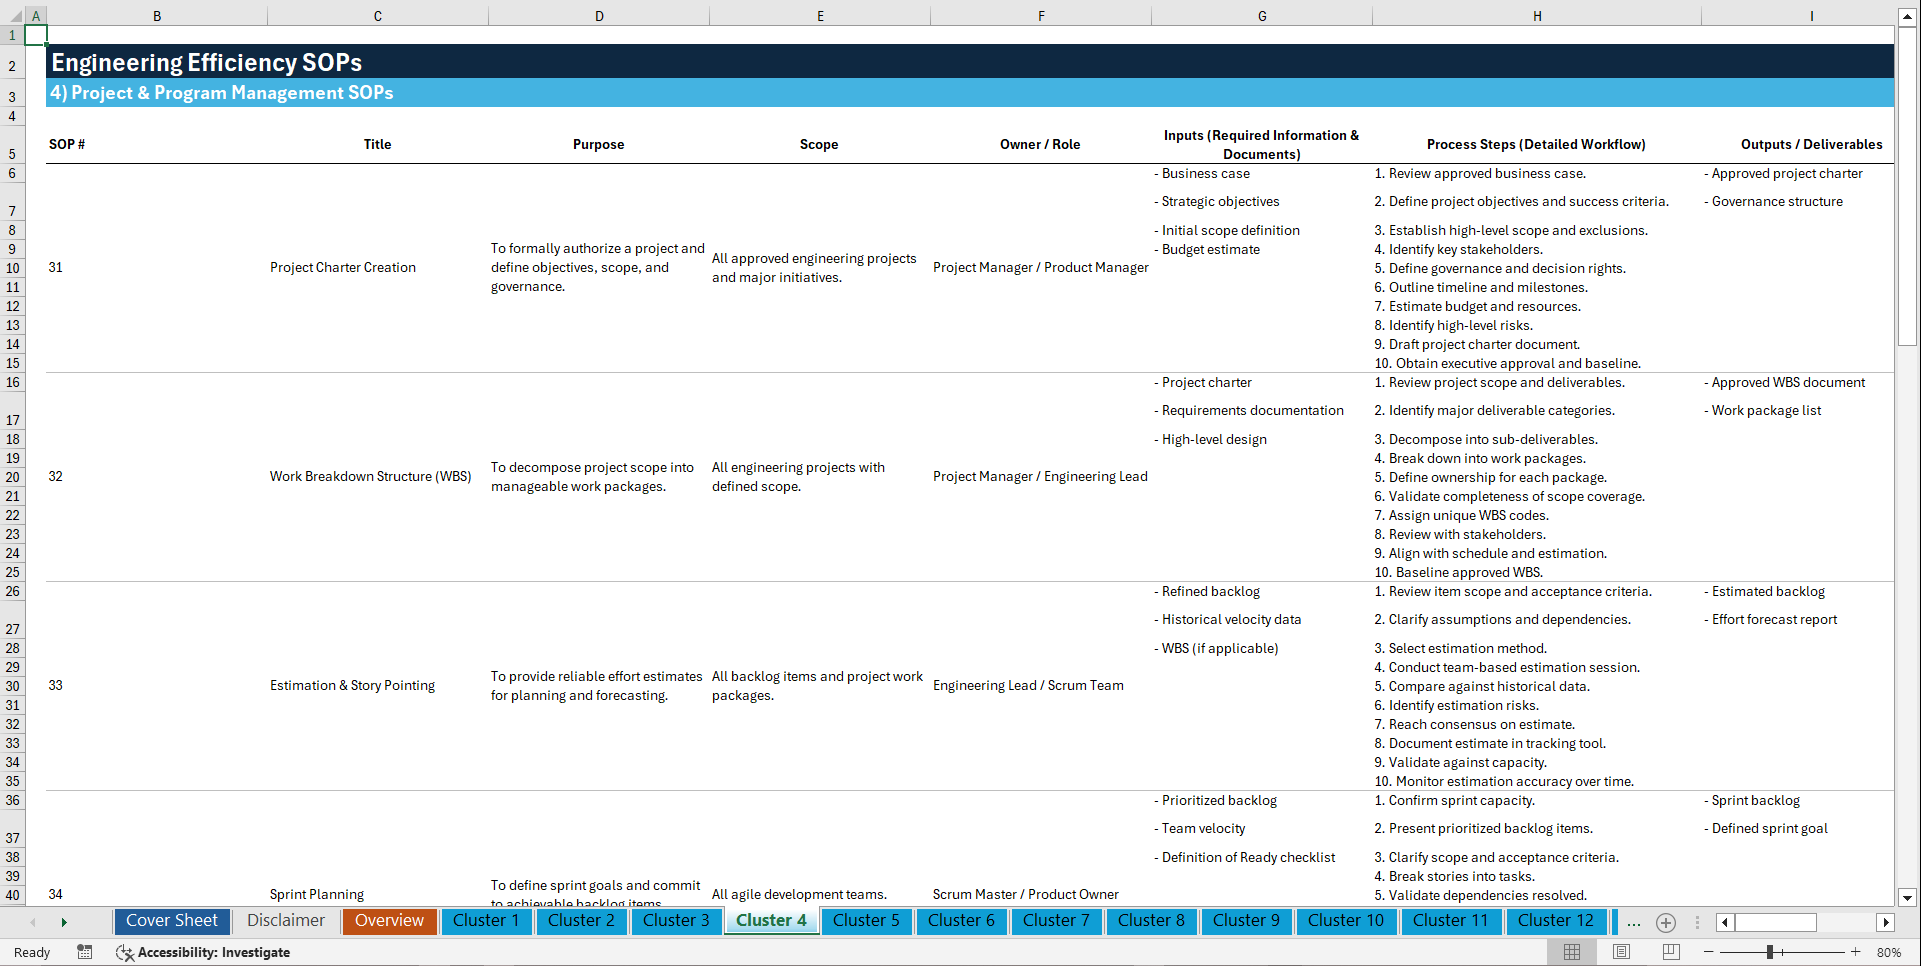Screen dimensions: 1921x966
Task: Add a new worksheet with plus icon
Action: point(1665,922)
